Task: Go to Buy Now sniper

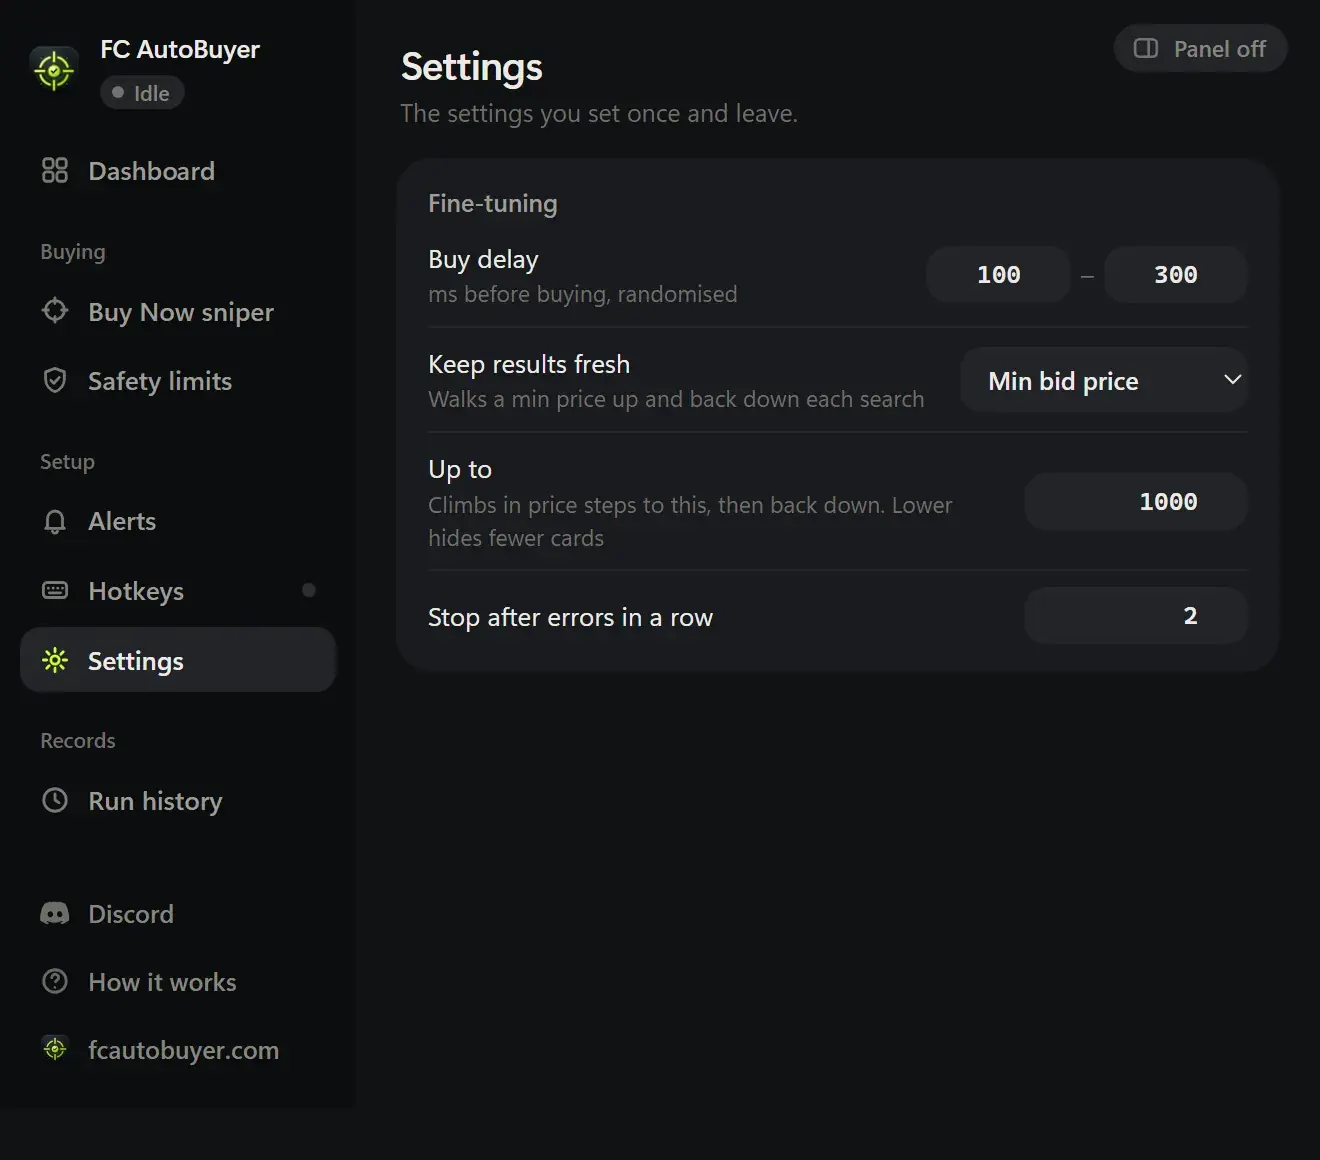Action: [178, 312]
